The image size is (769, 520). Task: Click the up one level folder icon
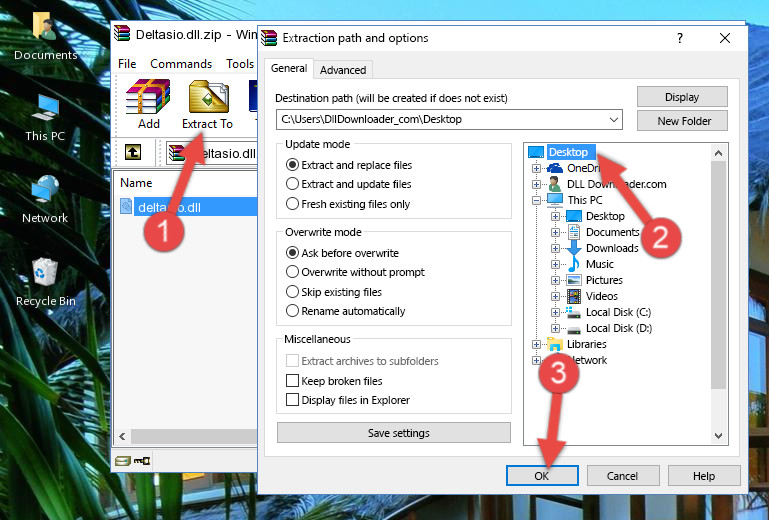(133, 152)
